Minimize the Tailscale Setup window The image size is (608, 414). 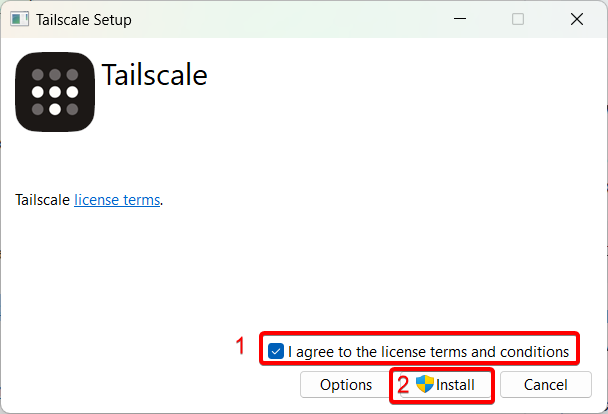click(459, 19)
